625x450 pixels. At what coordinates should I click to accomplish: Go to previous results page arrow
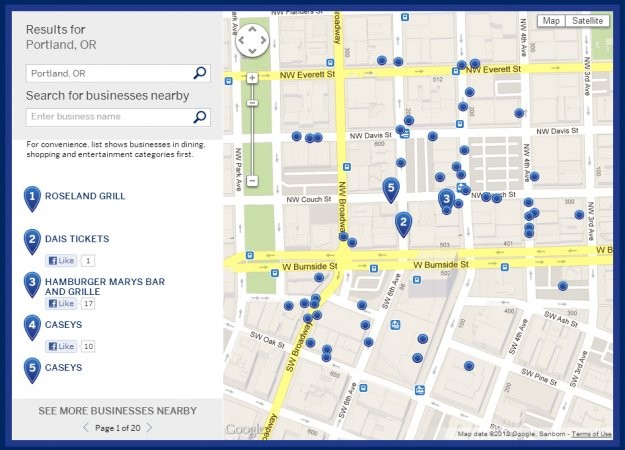click(x=86, y=428)
